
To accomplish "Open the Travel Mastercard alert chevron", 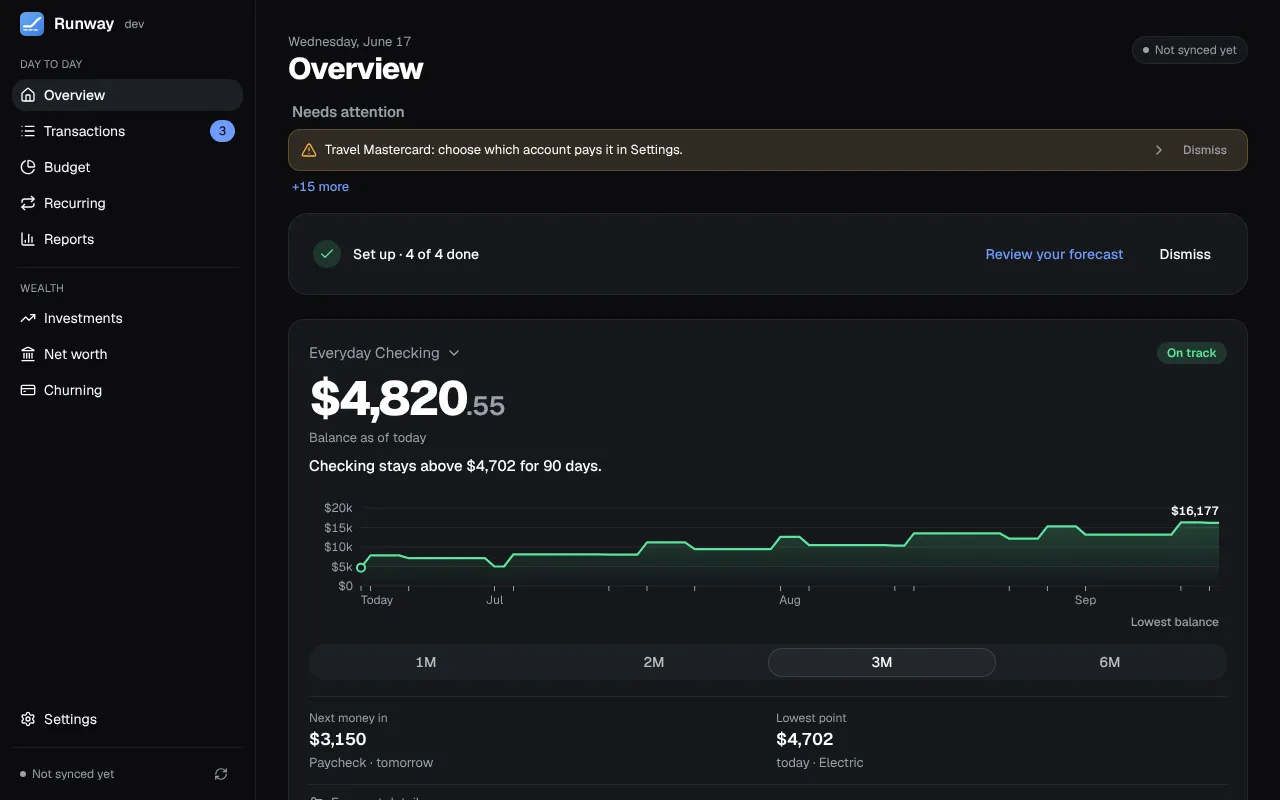I will point(1159,150).
